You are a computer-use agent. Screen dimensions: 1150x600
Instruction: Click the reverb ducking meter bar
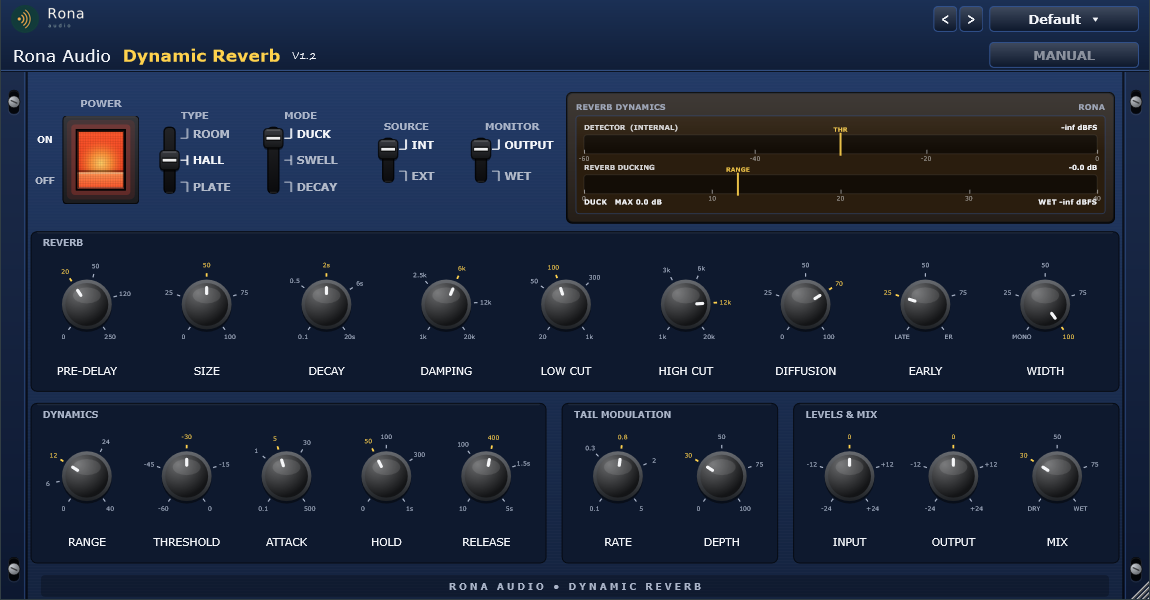point(840,184)
